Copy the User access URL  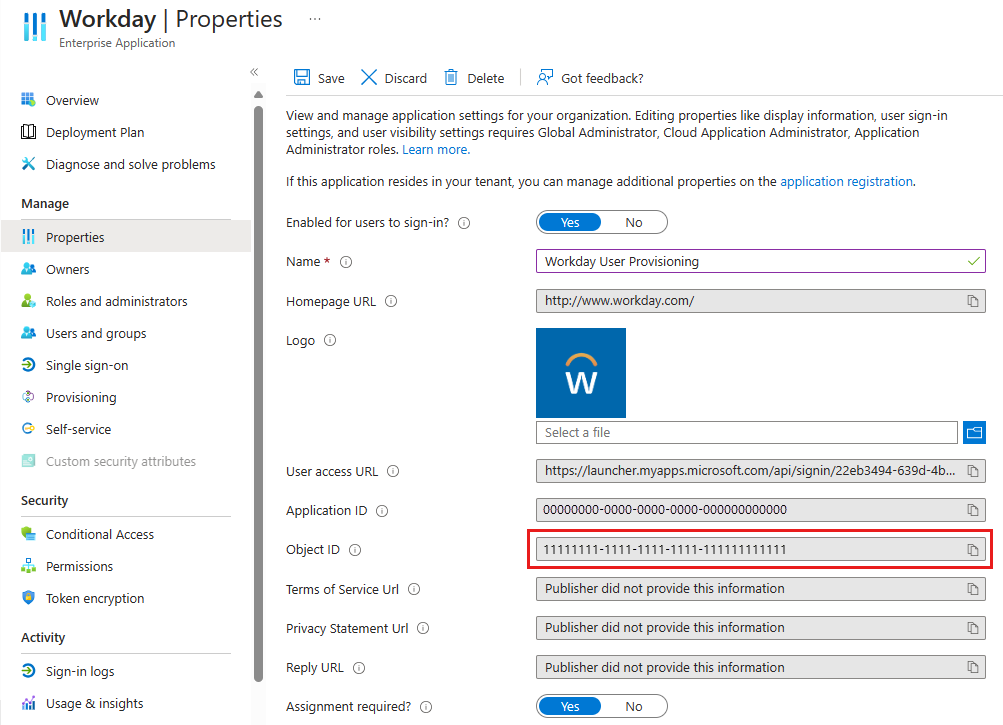(x=973, y=471)
